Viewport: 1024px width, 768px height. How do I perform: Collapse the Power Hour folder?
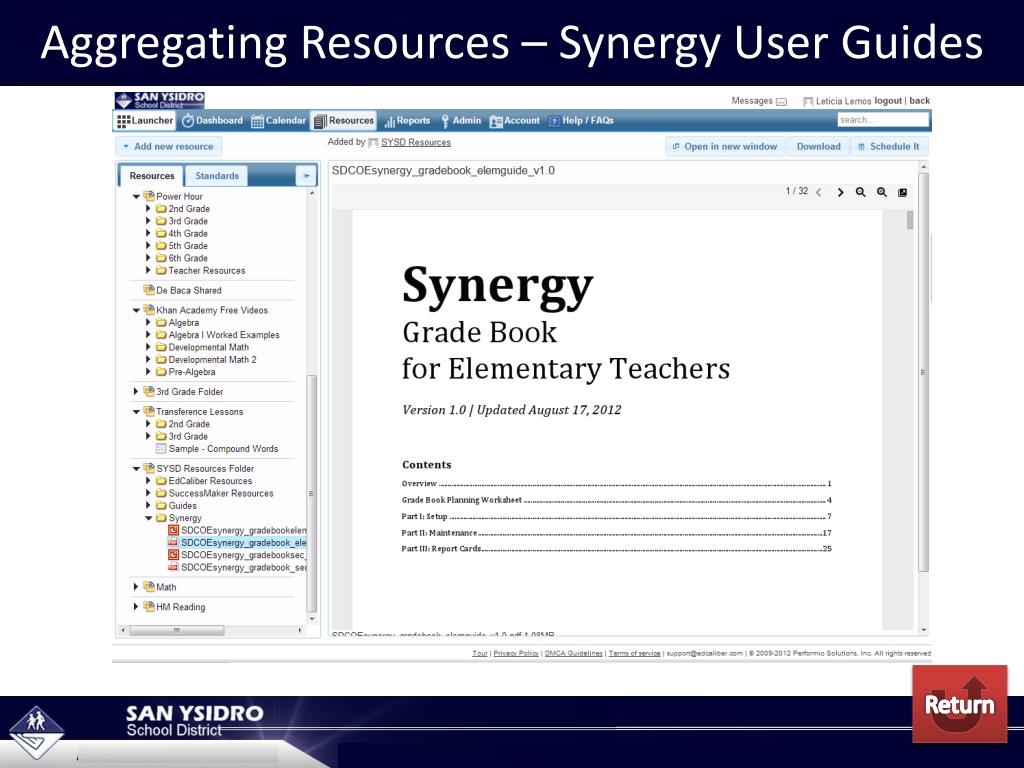coord(136,197)
